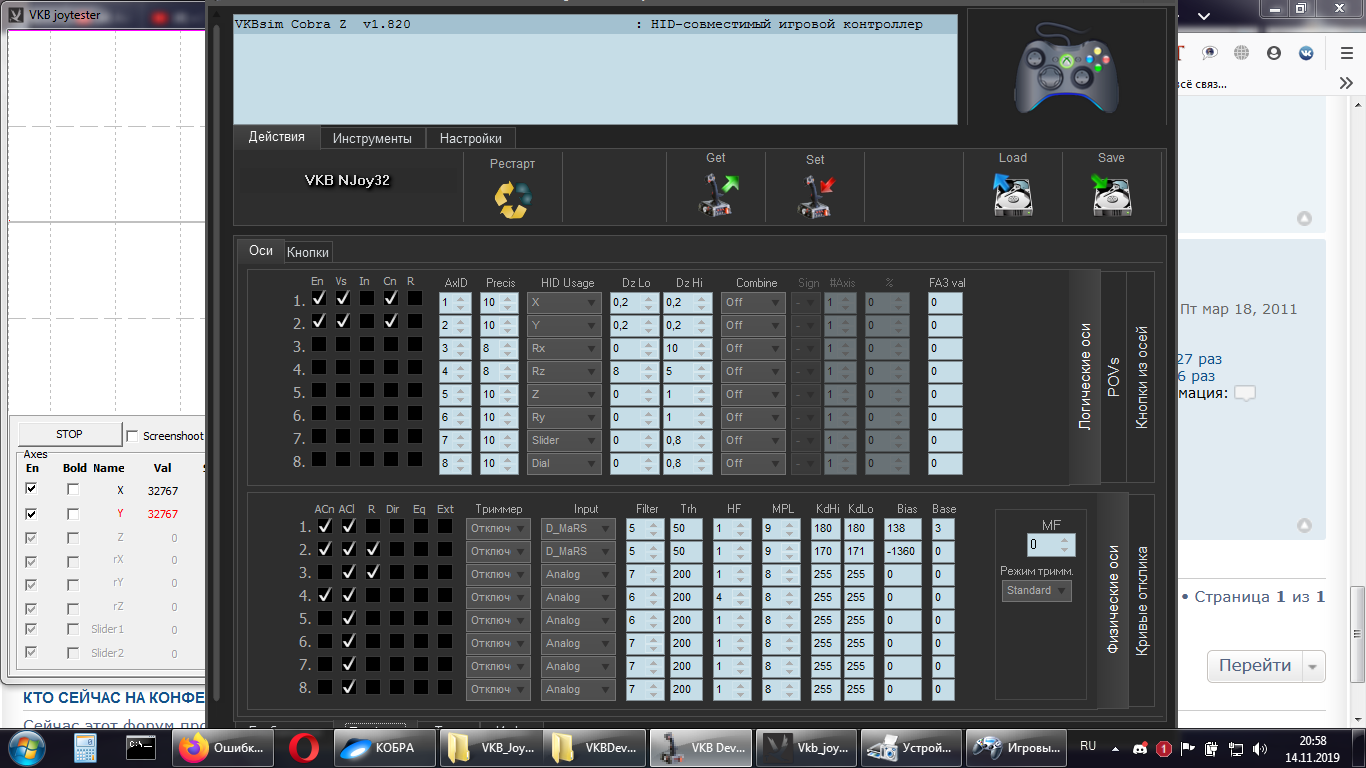Viewport: 1366px width, 768px height.
Task: Open Opera browser from the taskbar
Action: (304, 747)
